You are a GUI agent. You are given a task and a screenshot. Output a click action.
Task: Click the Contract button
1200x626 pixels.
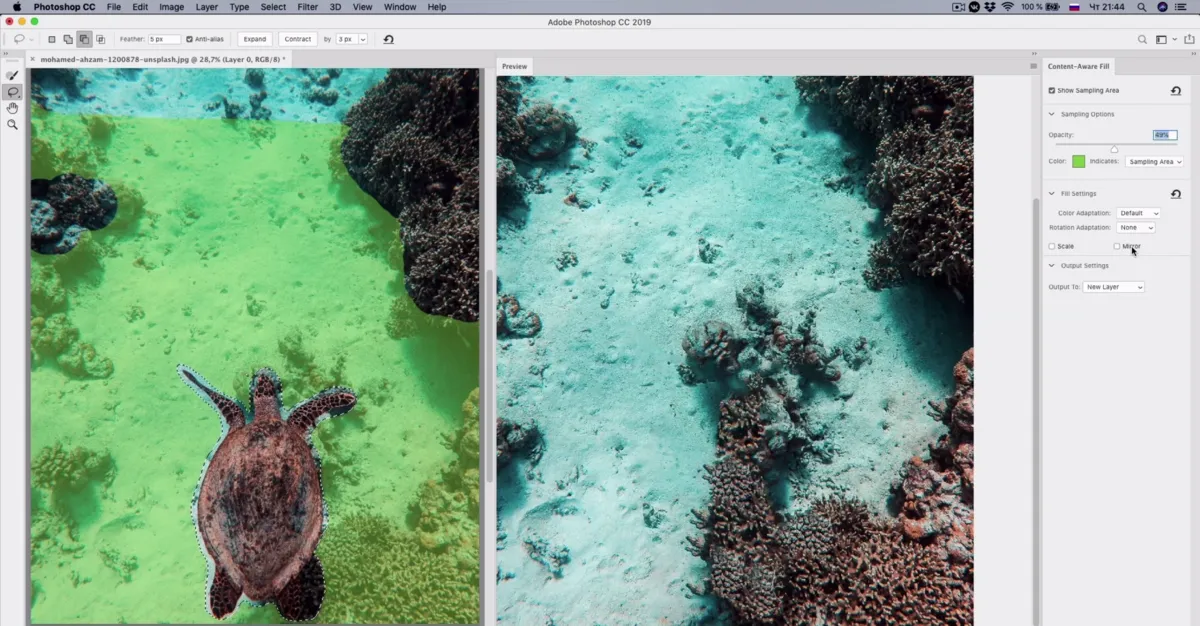pyautogui.click(x=297, y=39)
